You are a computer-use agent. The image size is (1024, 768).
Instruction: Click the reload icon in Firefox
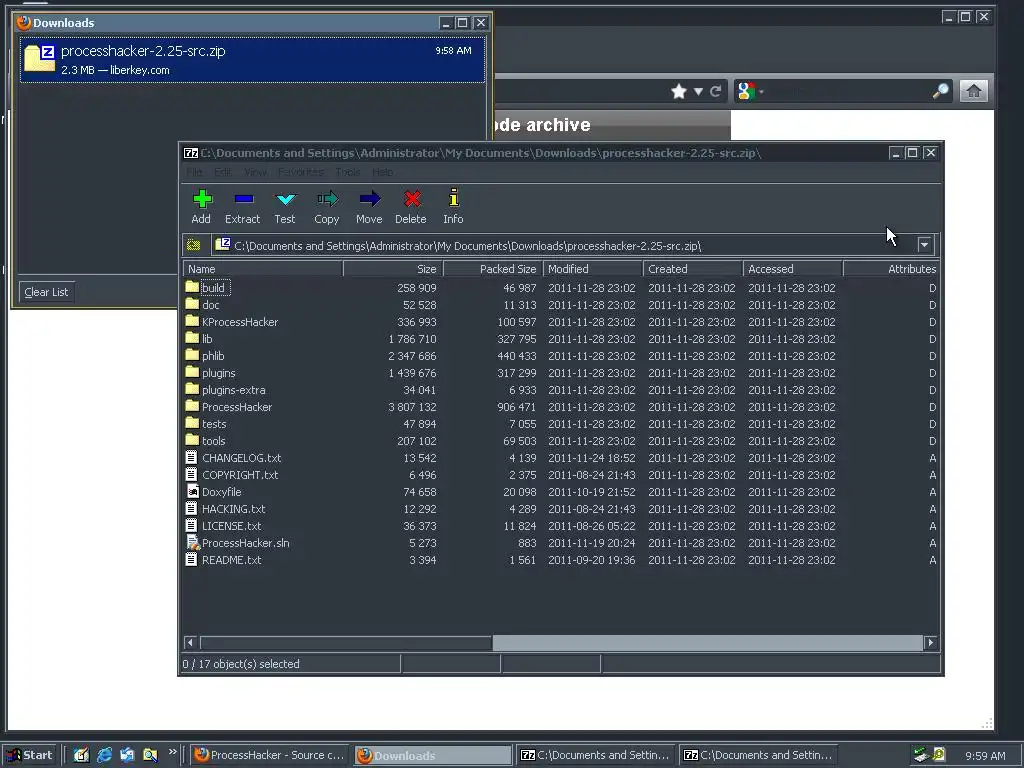(716, 91)
